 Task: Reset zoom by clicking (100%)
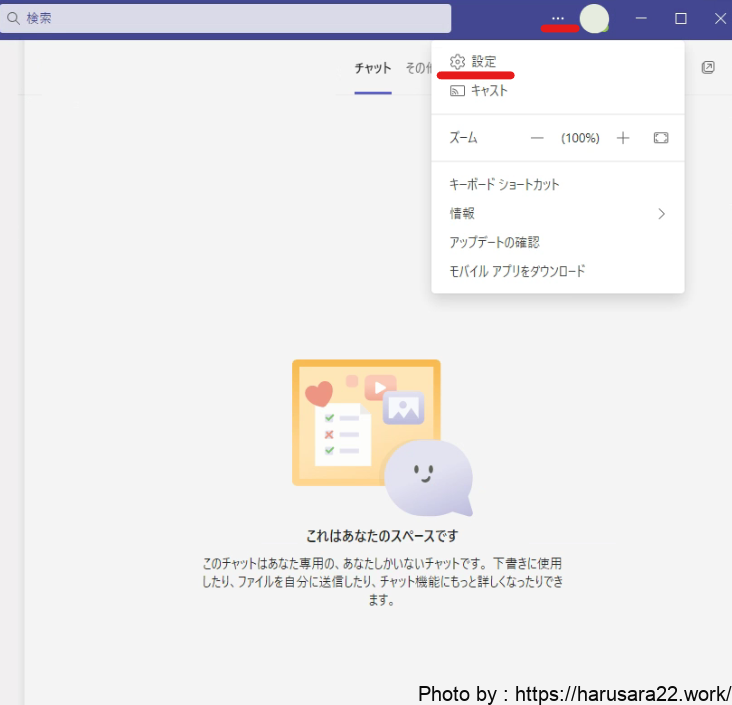pos(580,138)
